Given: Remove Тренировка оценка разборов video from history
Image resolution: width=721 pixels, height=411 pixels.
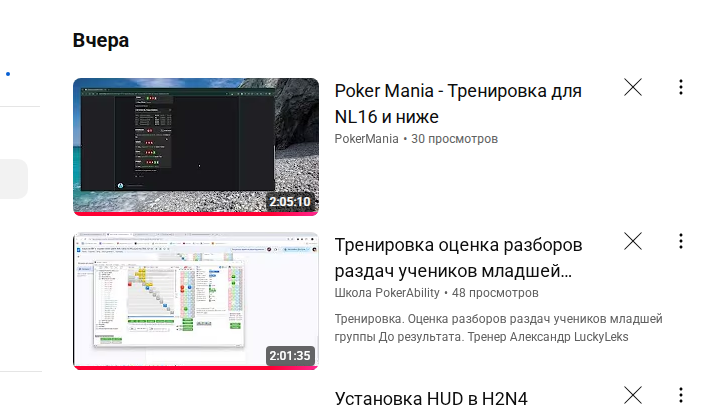Looking at the screenshot, I should (x=633, y=241).
